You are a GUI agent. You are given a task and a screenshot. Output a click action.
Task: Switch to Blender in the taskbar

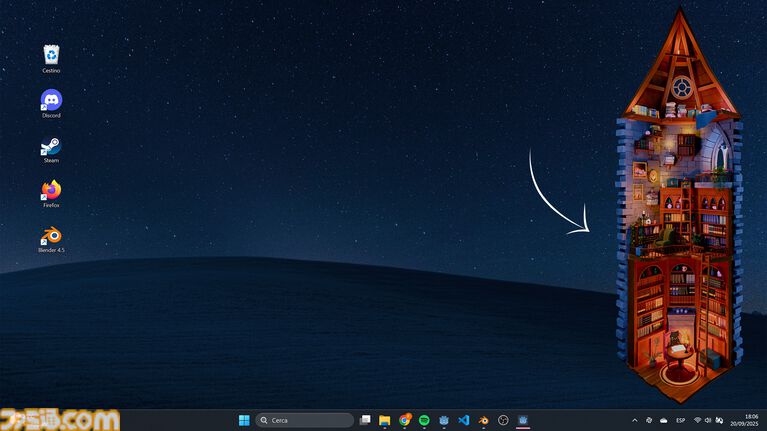pos(483,420)
